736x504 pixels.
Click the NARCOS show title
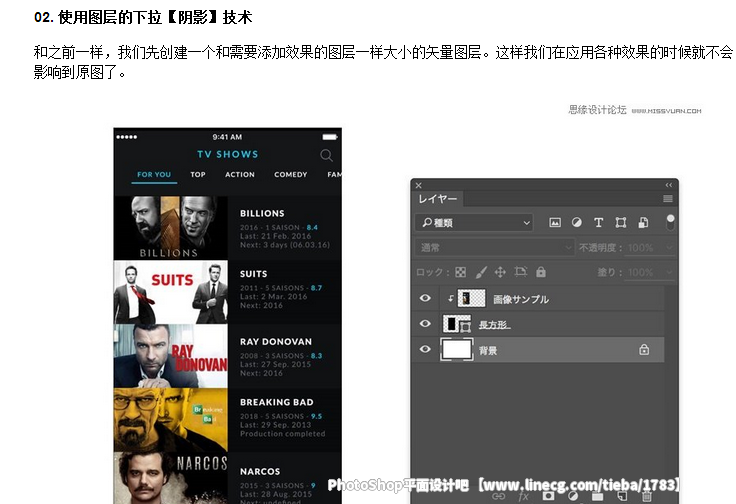click(260, 472)
